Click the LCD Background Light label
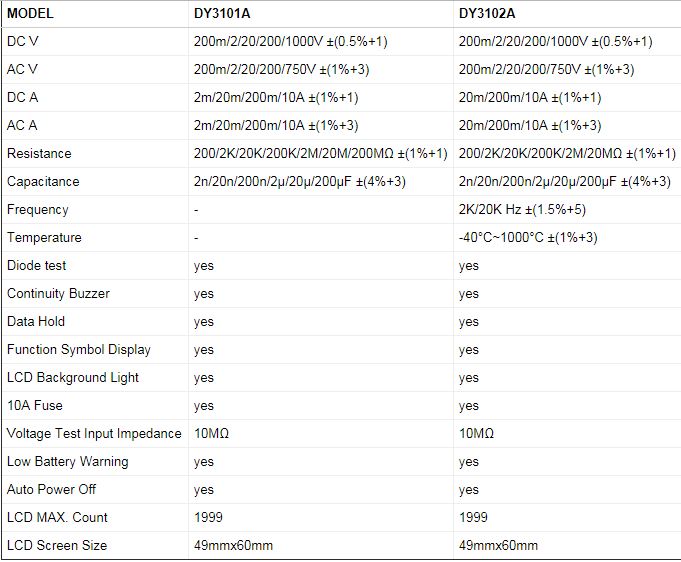This screenshot has width=681, height=562. (73, 378)
